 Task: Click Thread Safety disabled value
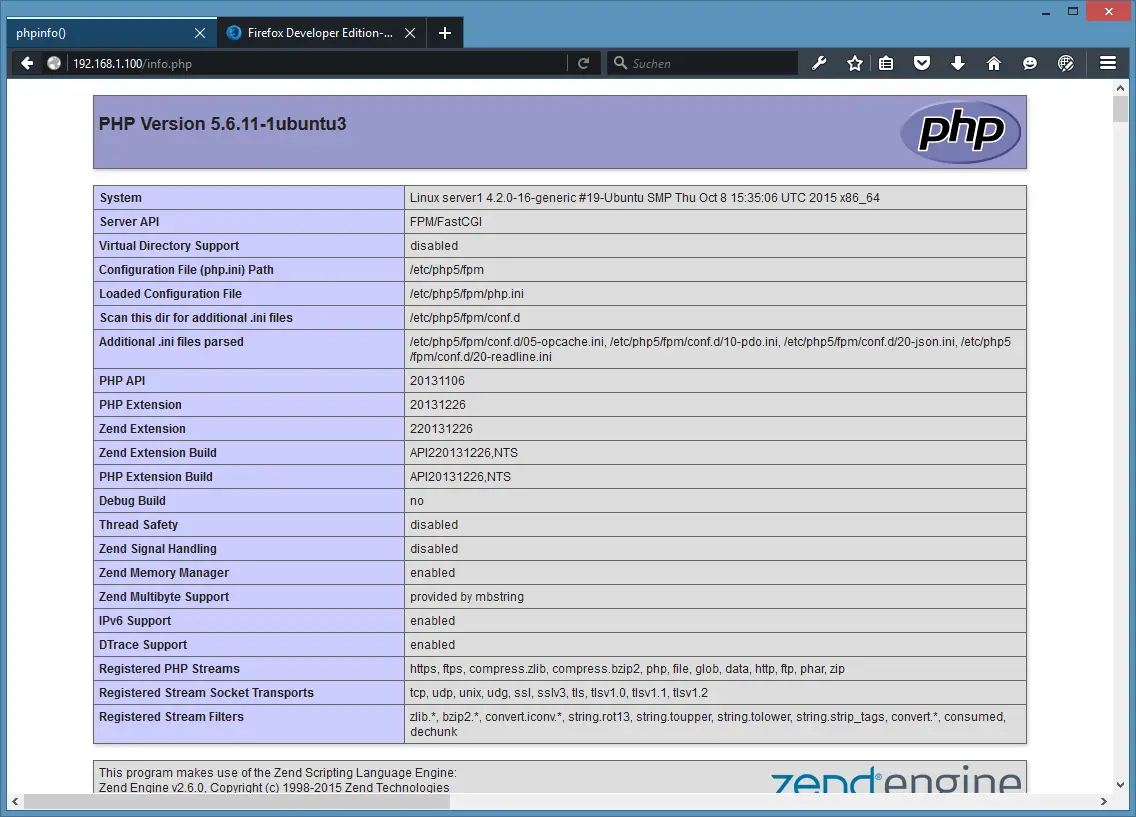coord(434,524)
